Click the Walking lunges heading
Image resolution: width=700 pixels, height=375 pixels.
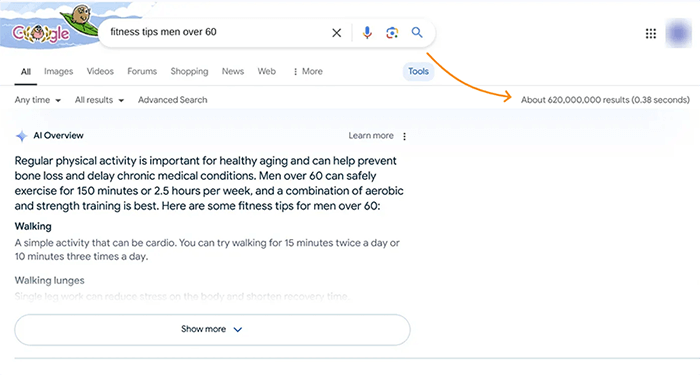click(50, 280)
